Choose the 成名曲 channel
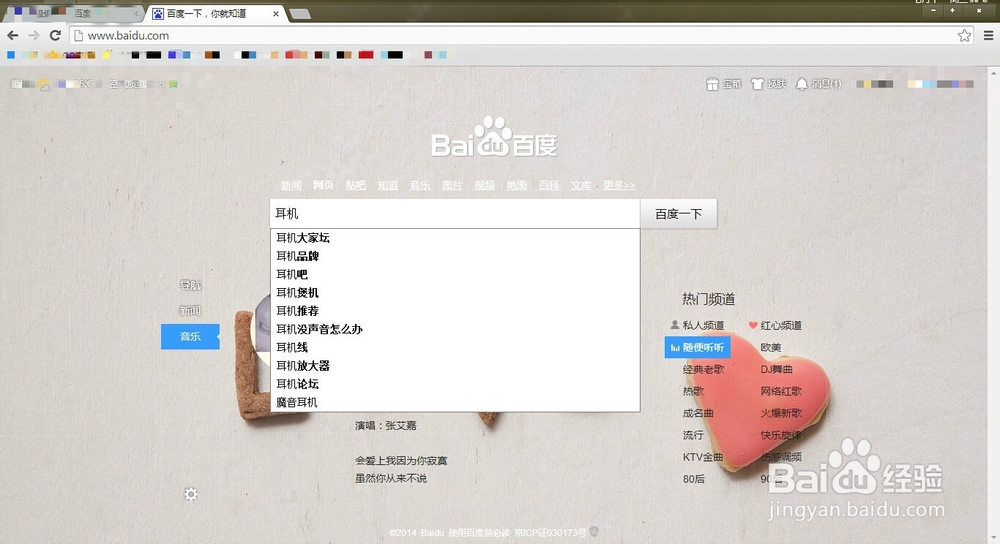This screenshot has width=1000, height=544. 698,413
